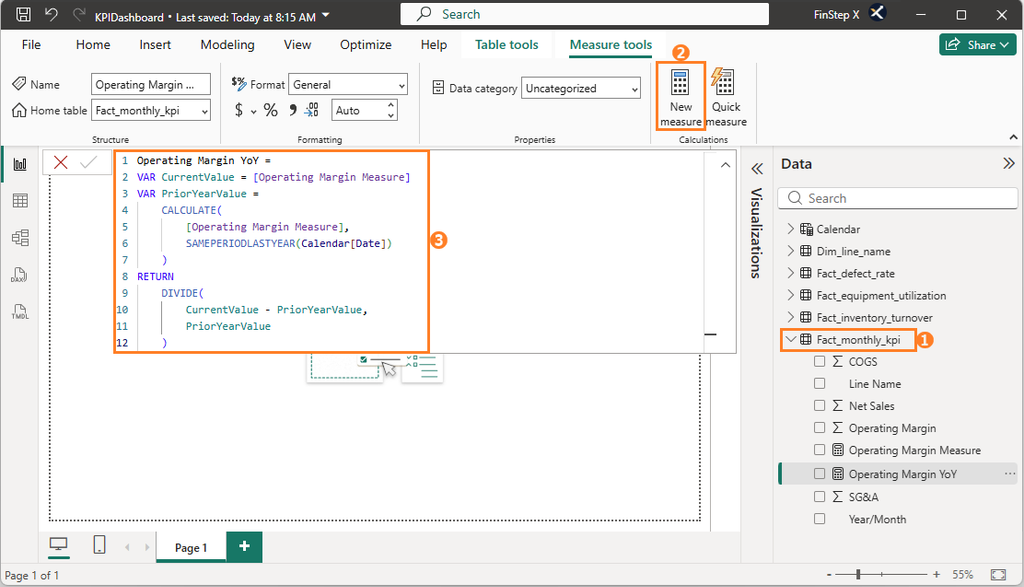This screenshot has width=1024, height=587.
Task: Switch to the Home tab
Action: click(93, 44)
